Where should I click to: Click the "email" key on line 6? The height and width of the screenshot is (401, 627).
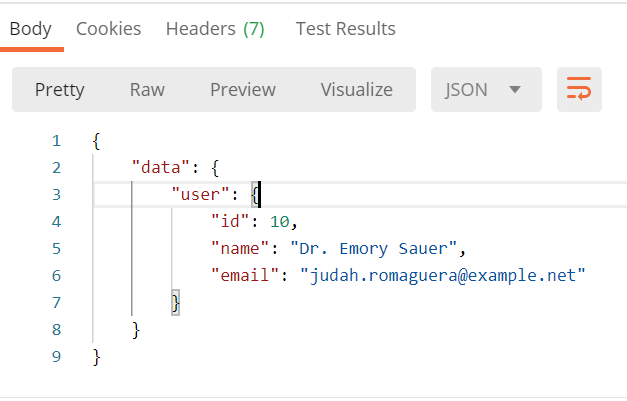tap(244, 275)
